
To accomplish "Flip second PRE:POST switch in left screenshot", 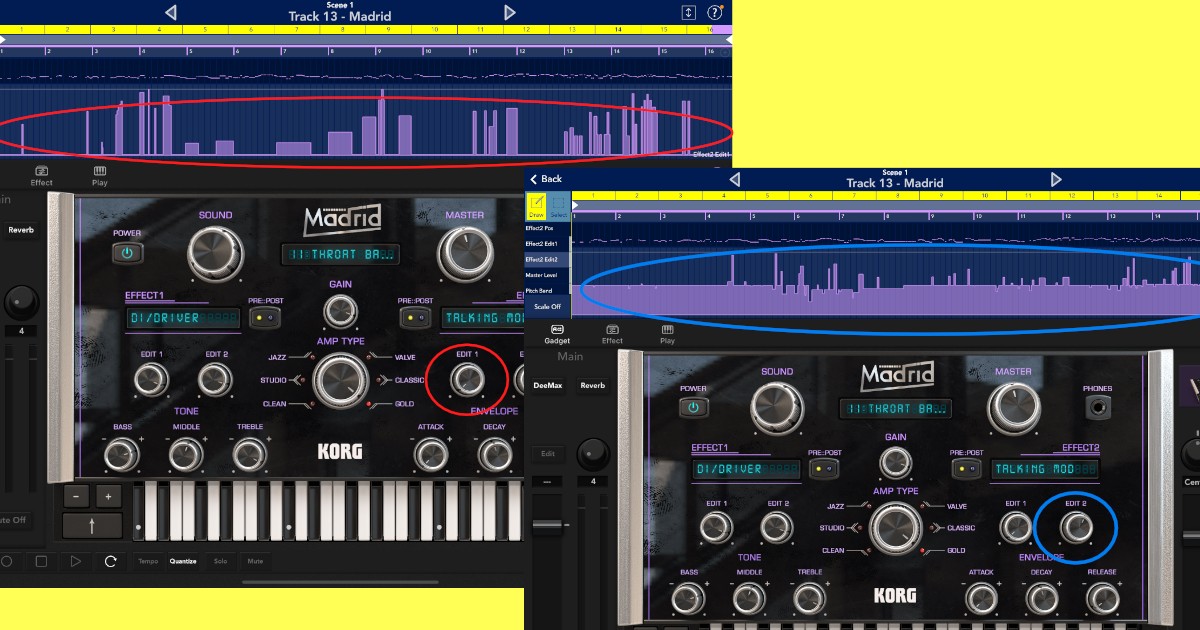I will 413,318.
